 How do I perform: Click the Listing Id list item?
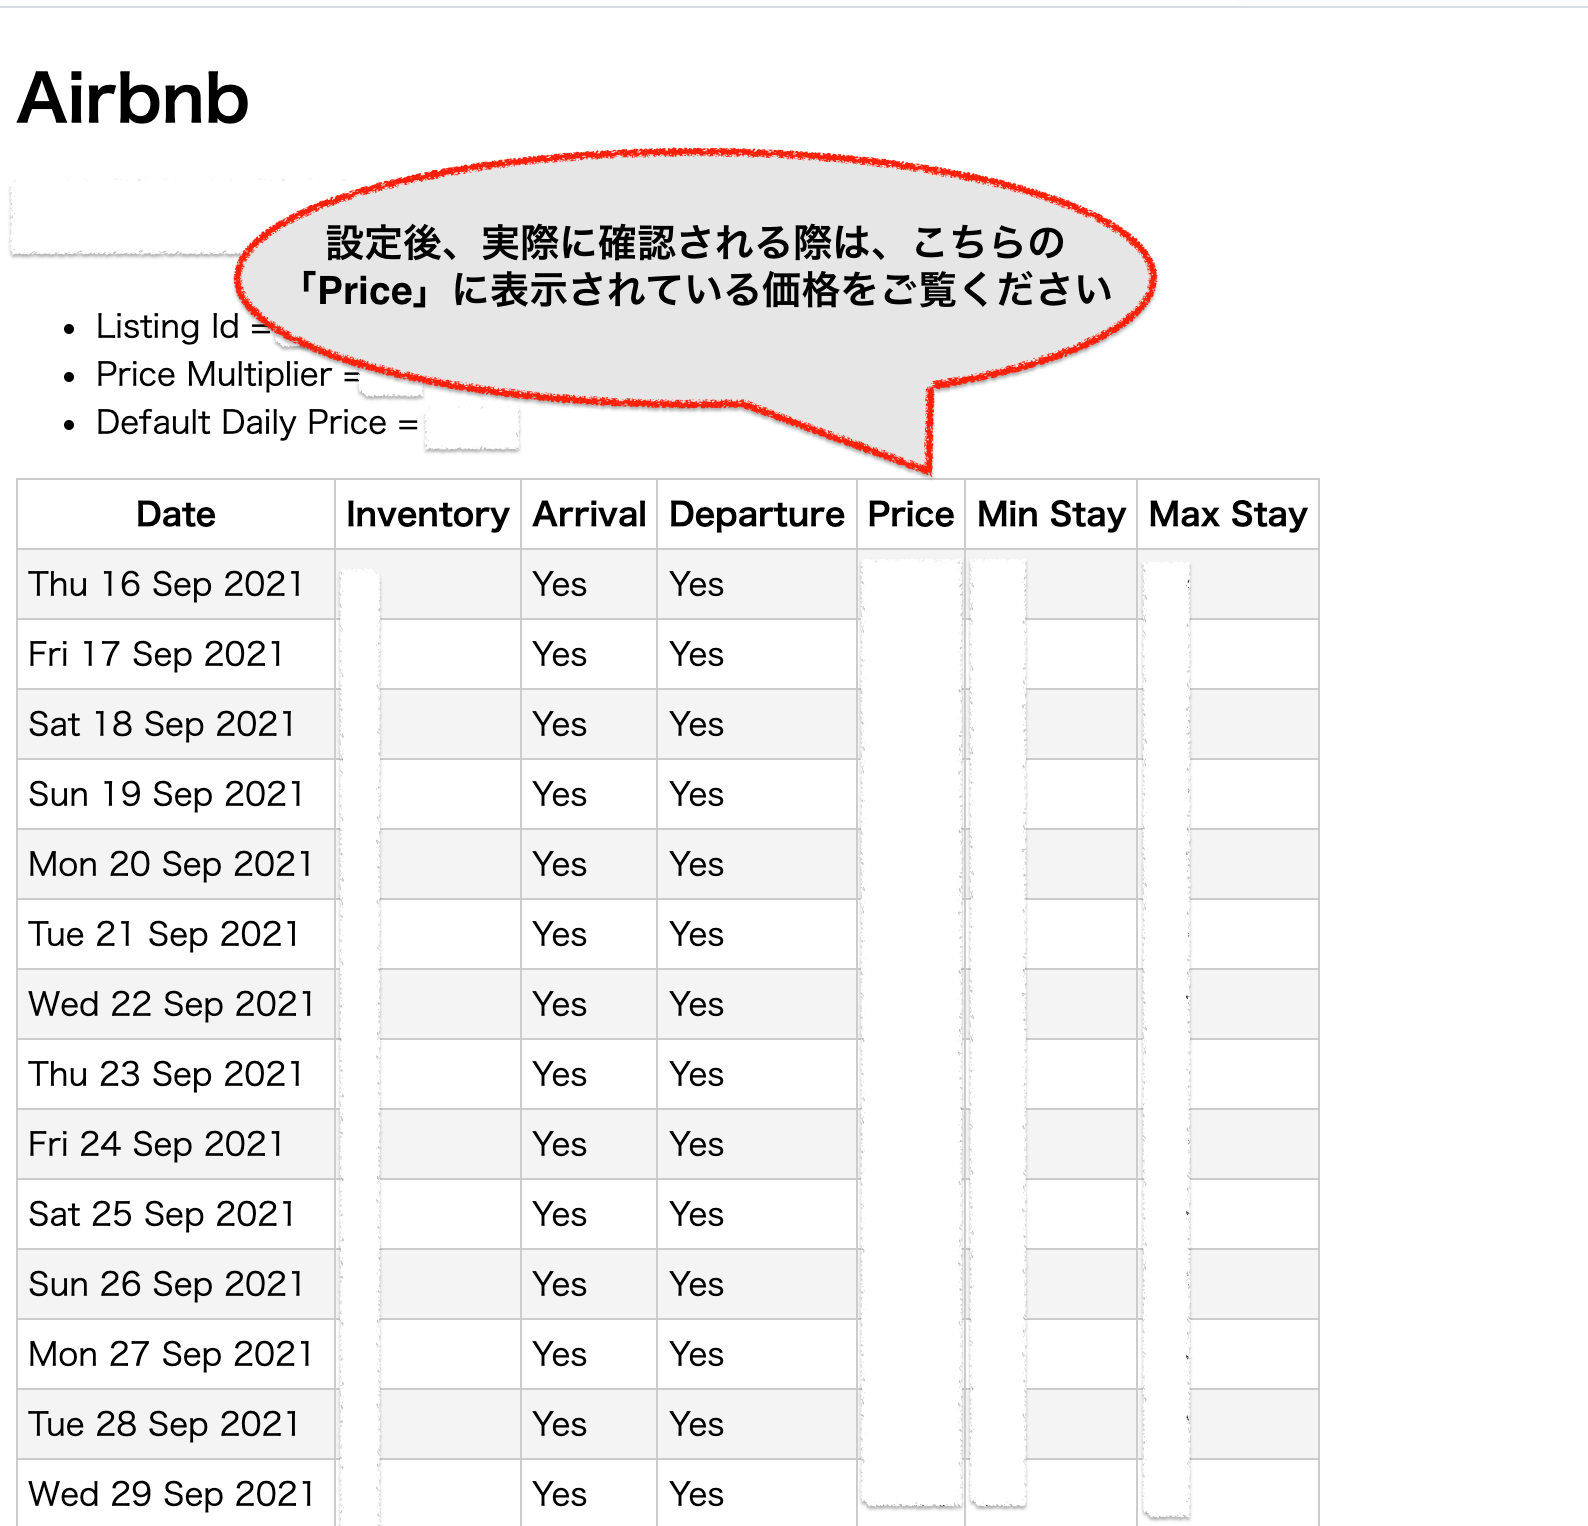pos(168,327)
